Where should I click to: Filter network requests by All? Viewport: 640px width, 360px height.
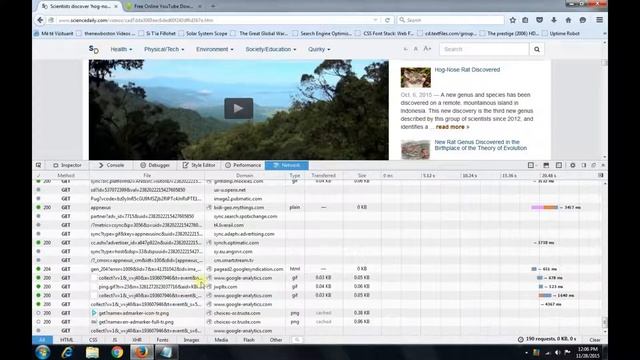coord(42,340)
